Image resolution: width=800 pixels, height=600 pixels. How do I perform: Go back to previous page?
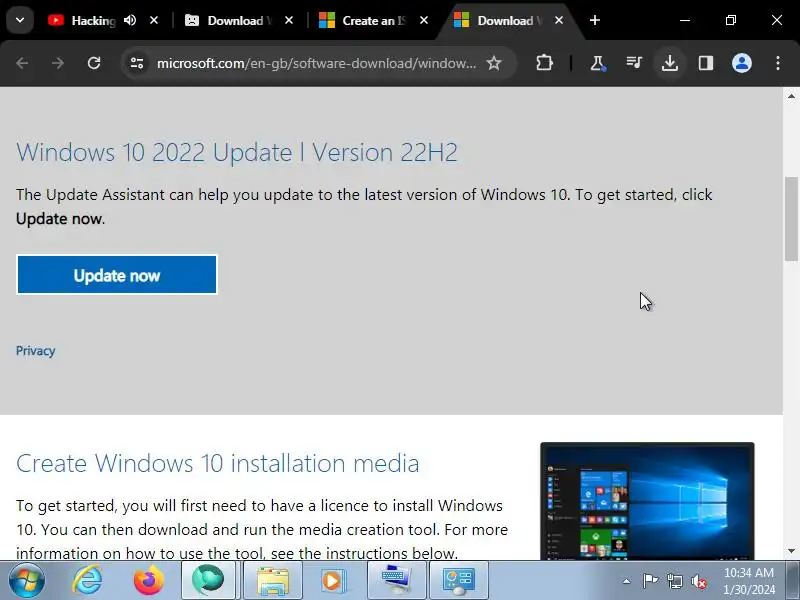click(22, 63)
